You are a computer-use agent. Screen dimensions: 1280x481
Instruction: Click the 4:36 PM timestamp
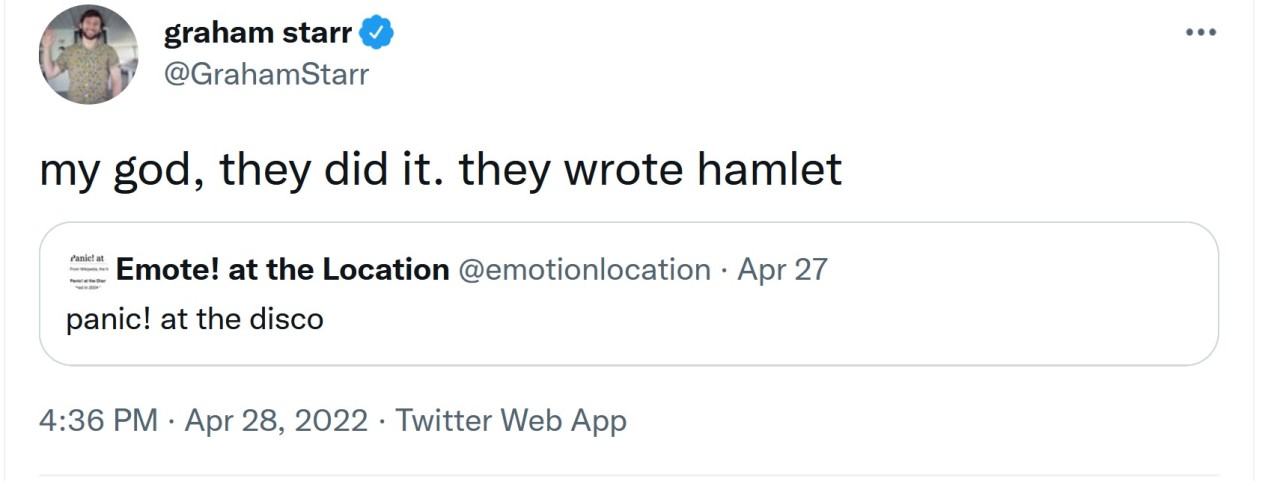tap(98, 420)
